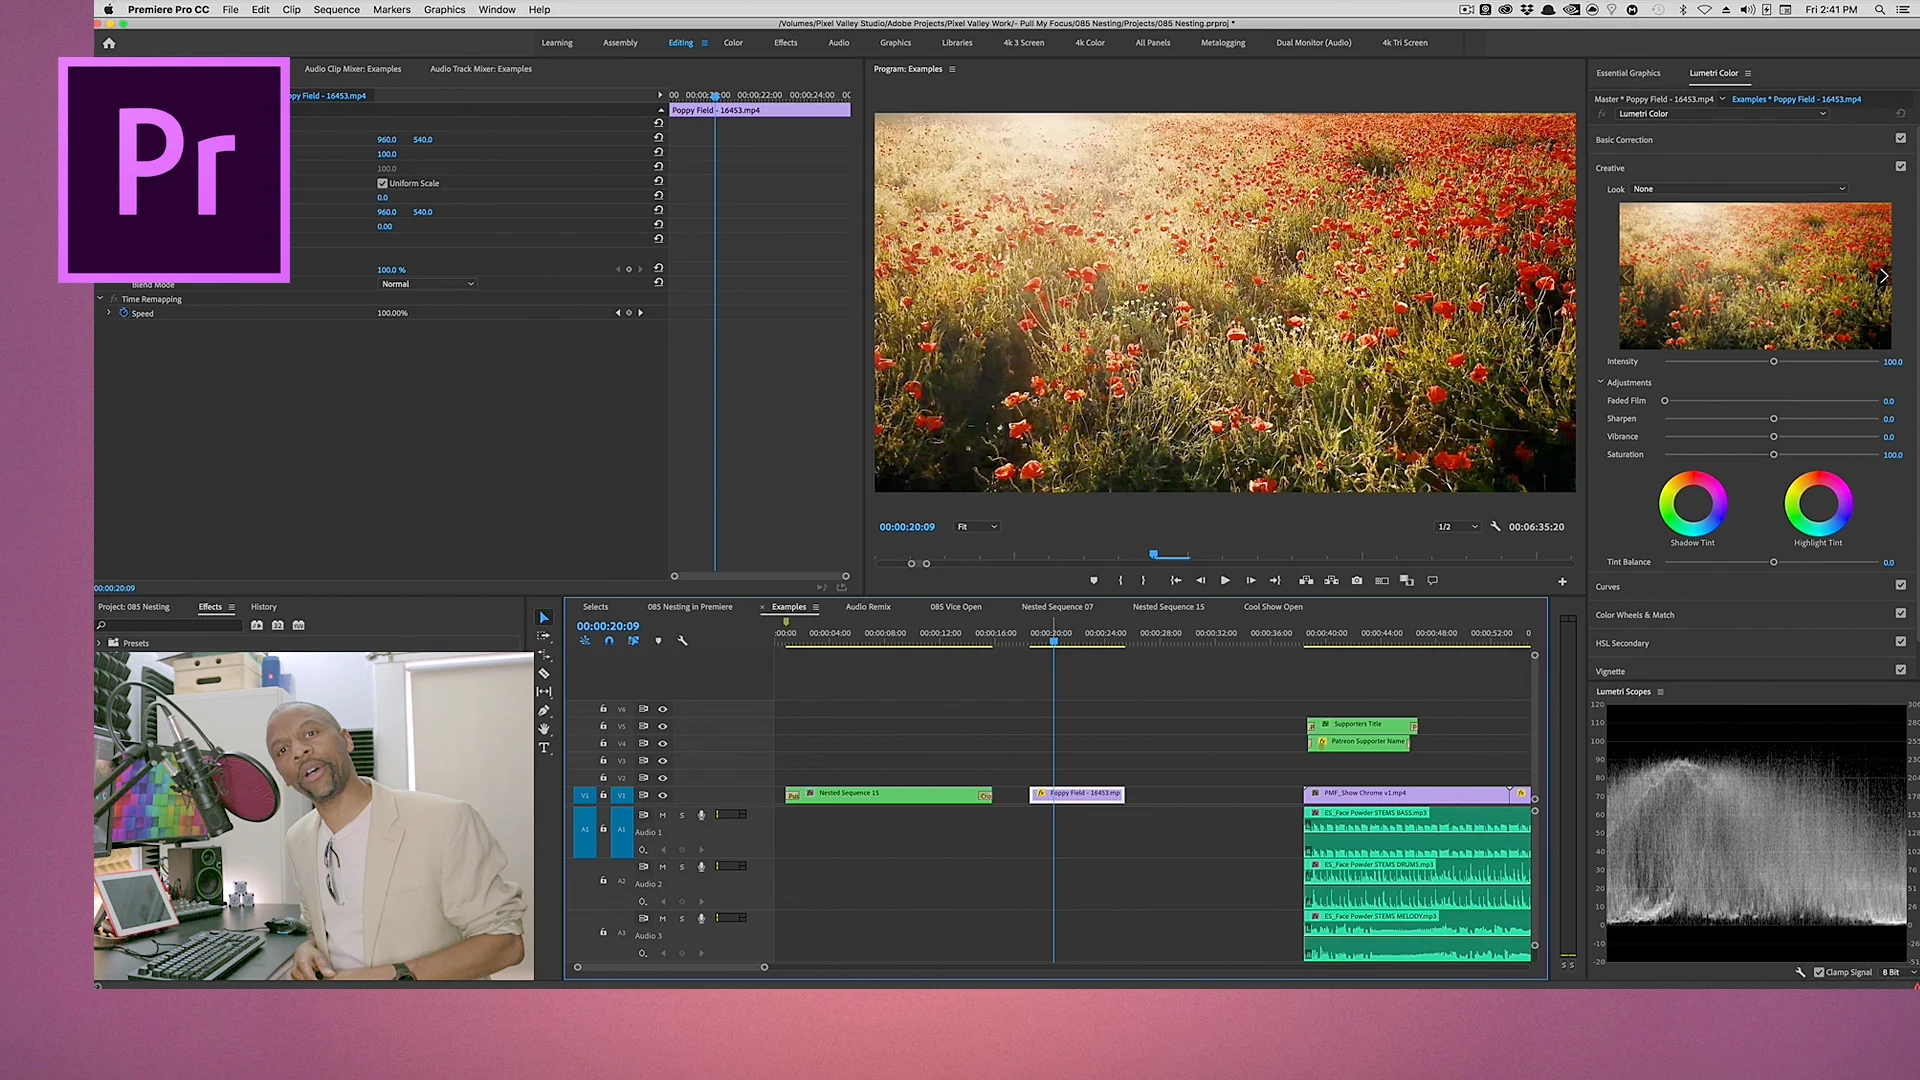This screenshot has width=1920, height=1080.
Task: Click the Home icon
Action: 109,43
